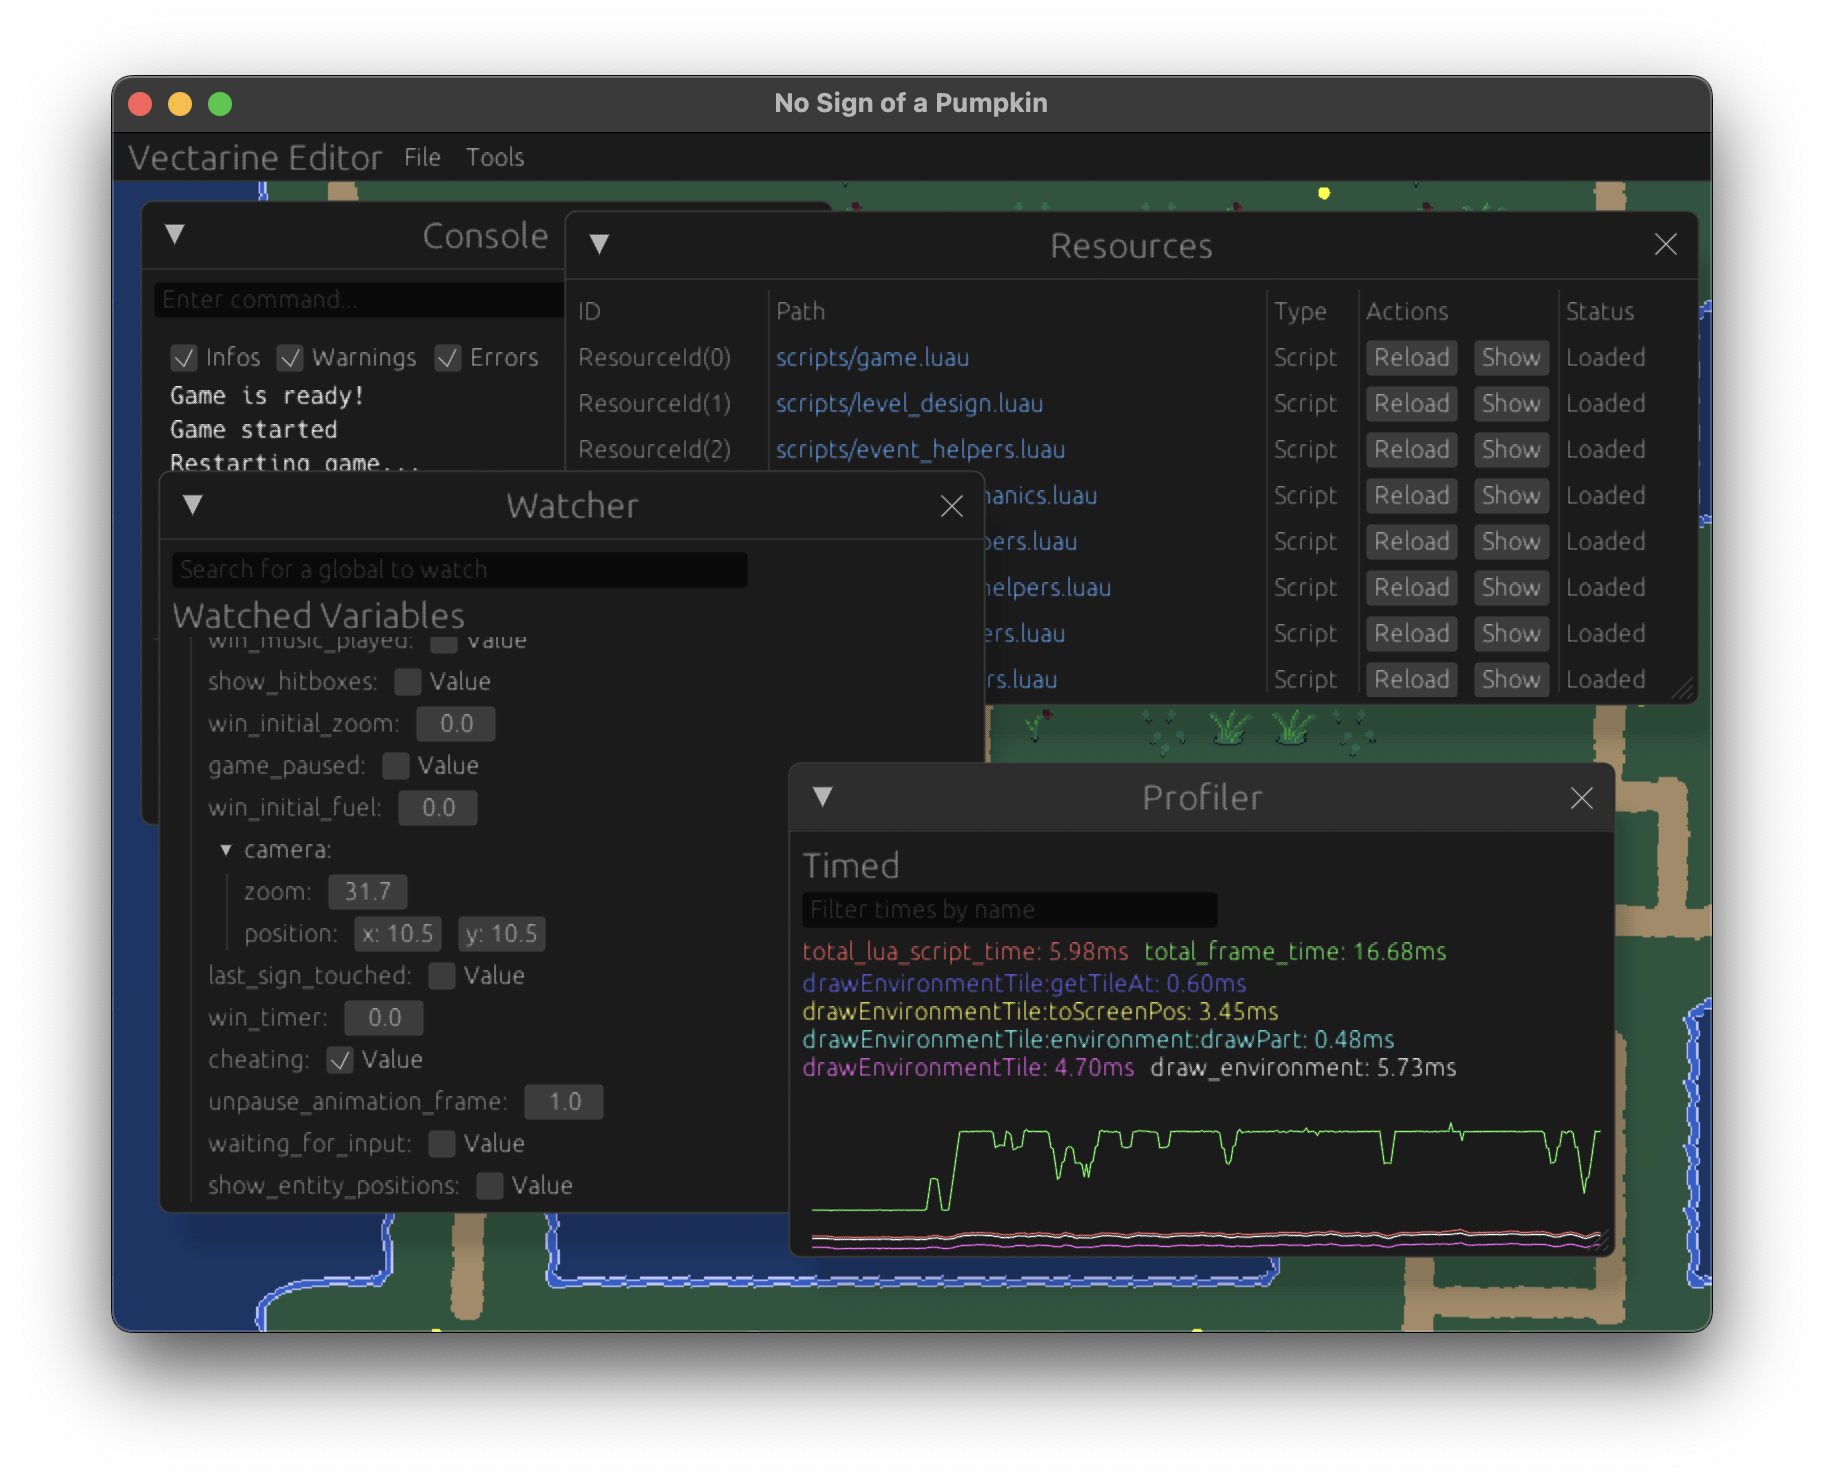Viewport: 1824px width, 1480px height.
Task: Collapse the Profiler panel triangle
Action: coord(823,797)
